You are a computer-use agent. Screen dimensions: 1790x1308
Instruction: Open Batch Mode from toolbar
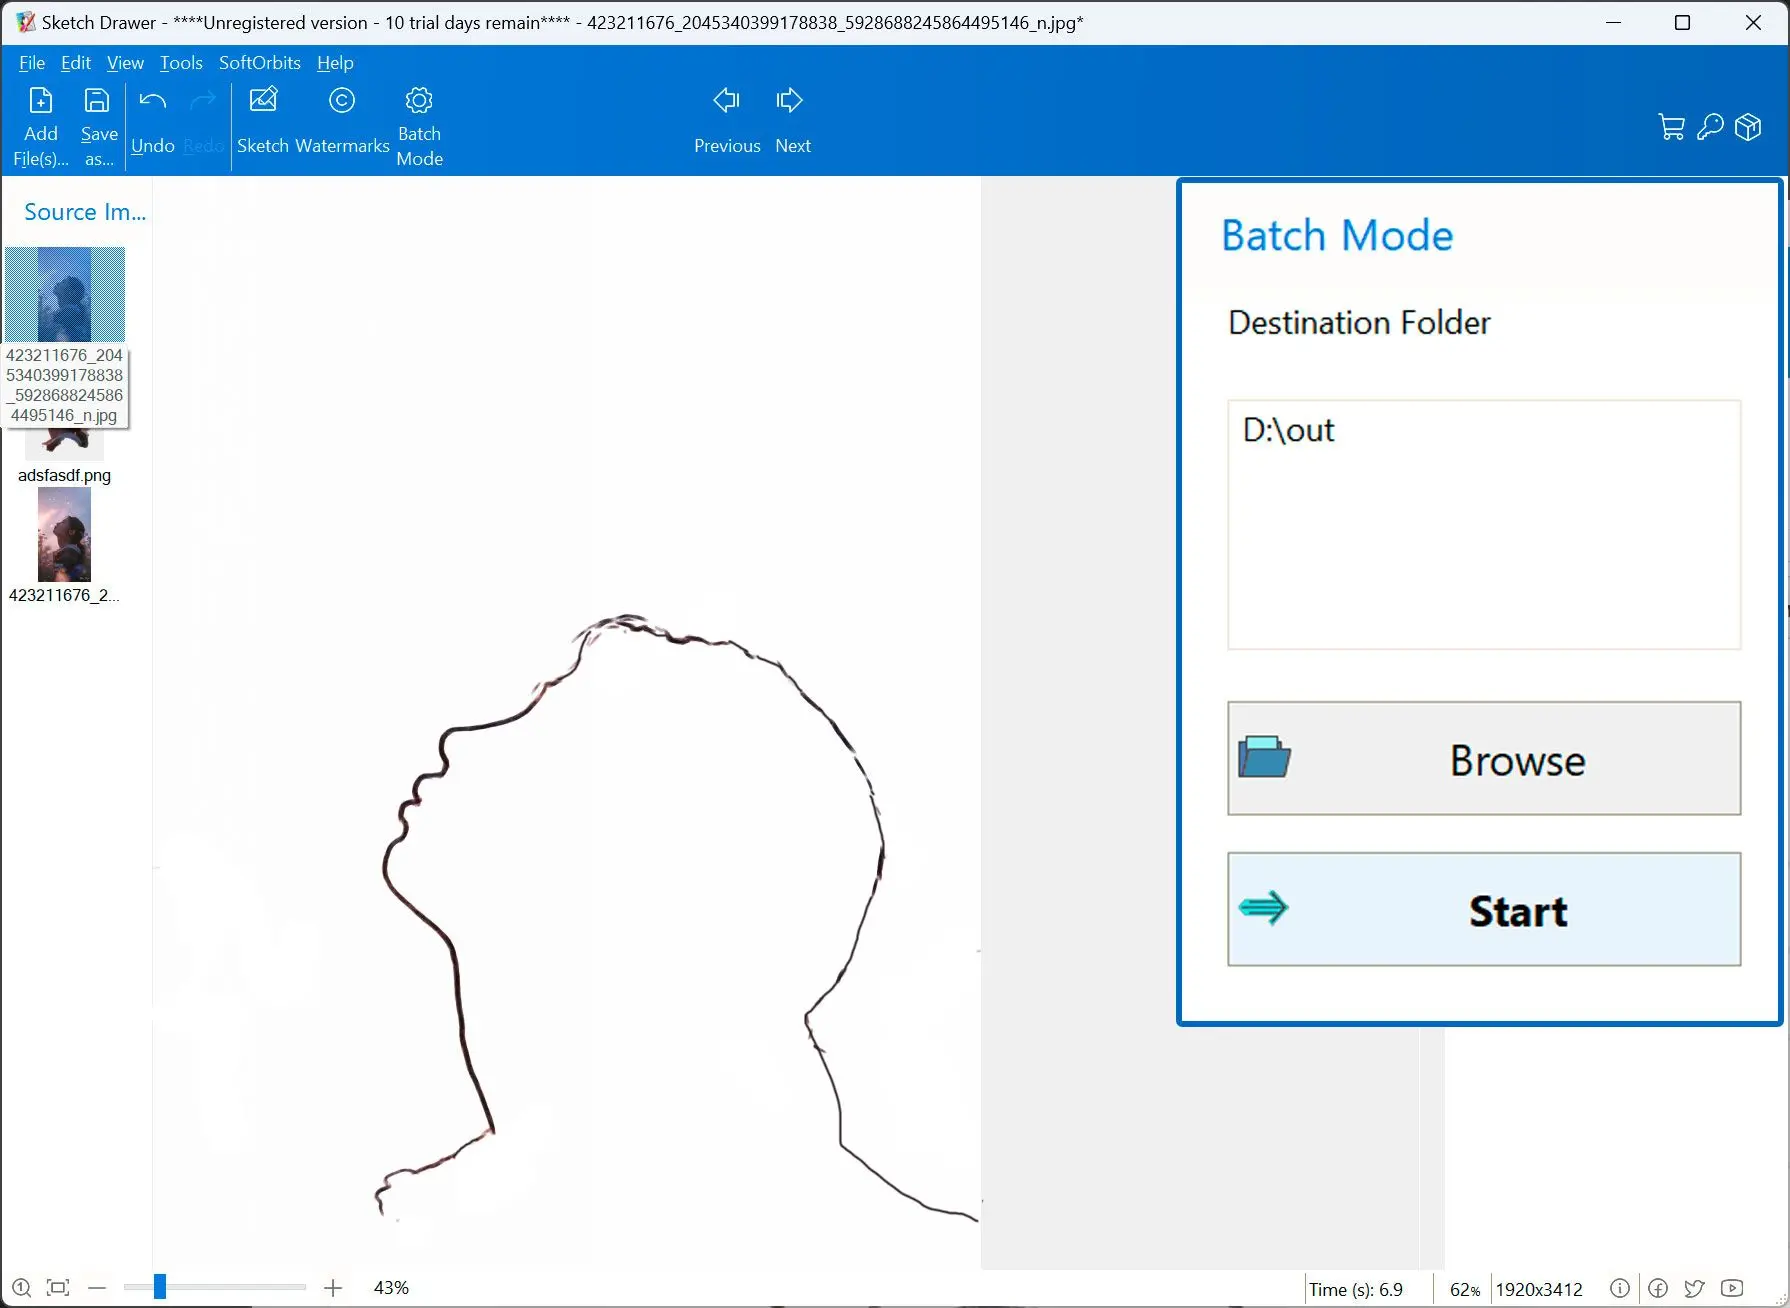419,127
